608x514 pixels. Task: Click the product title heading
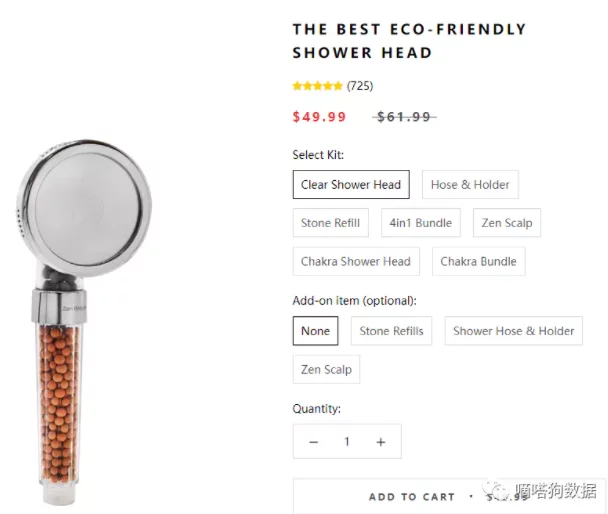tap(409, 41)
